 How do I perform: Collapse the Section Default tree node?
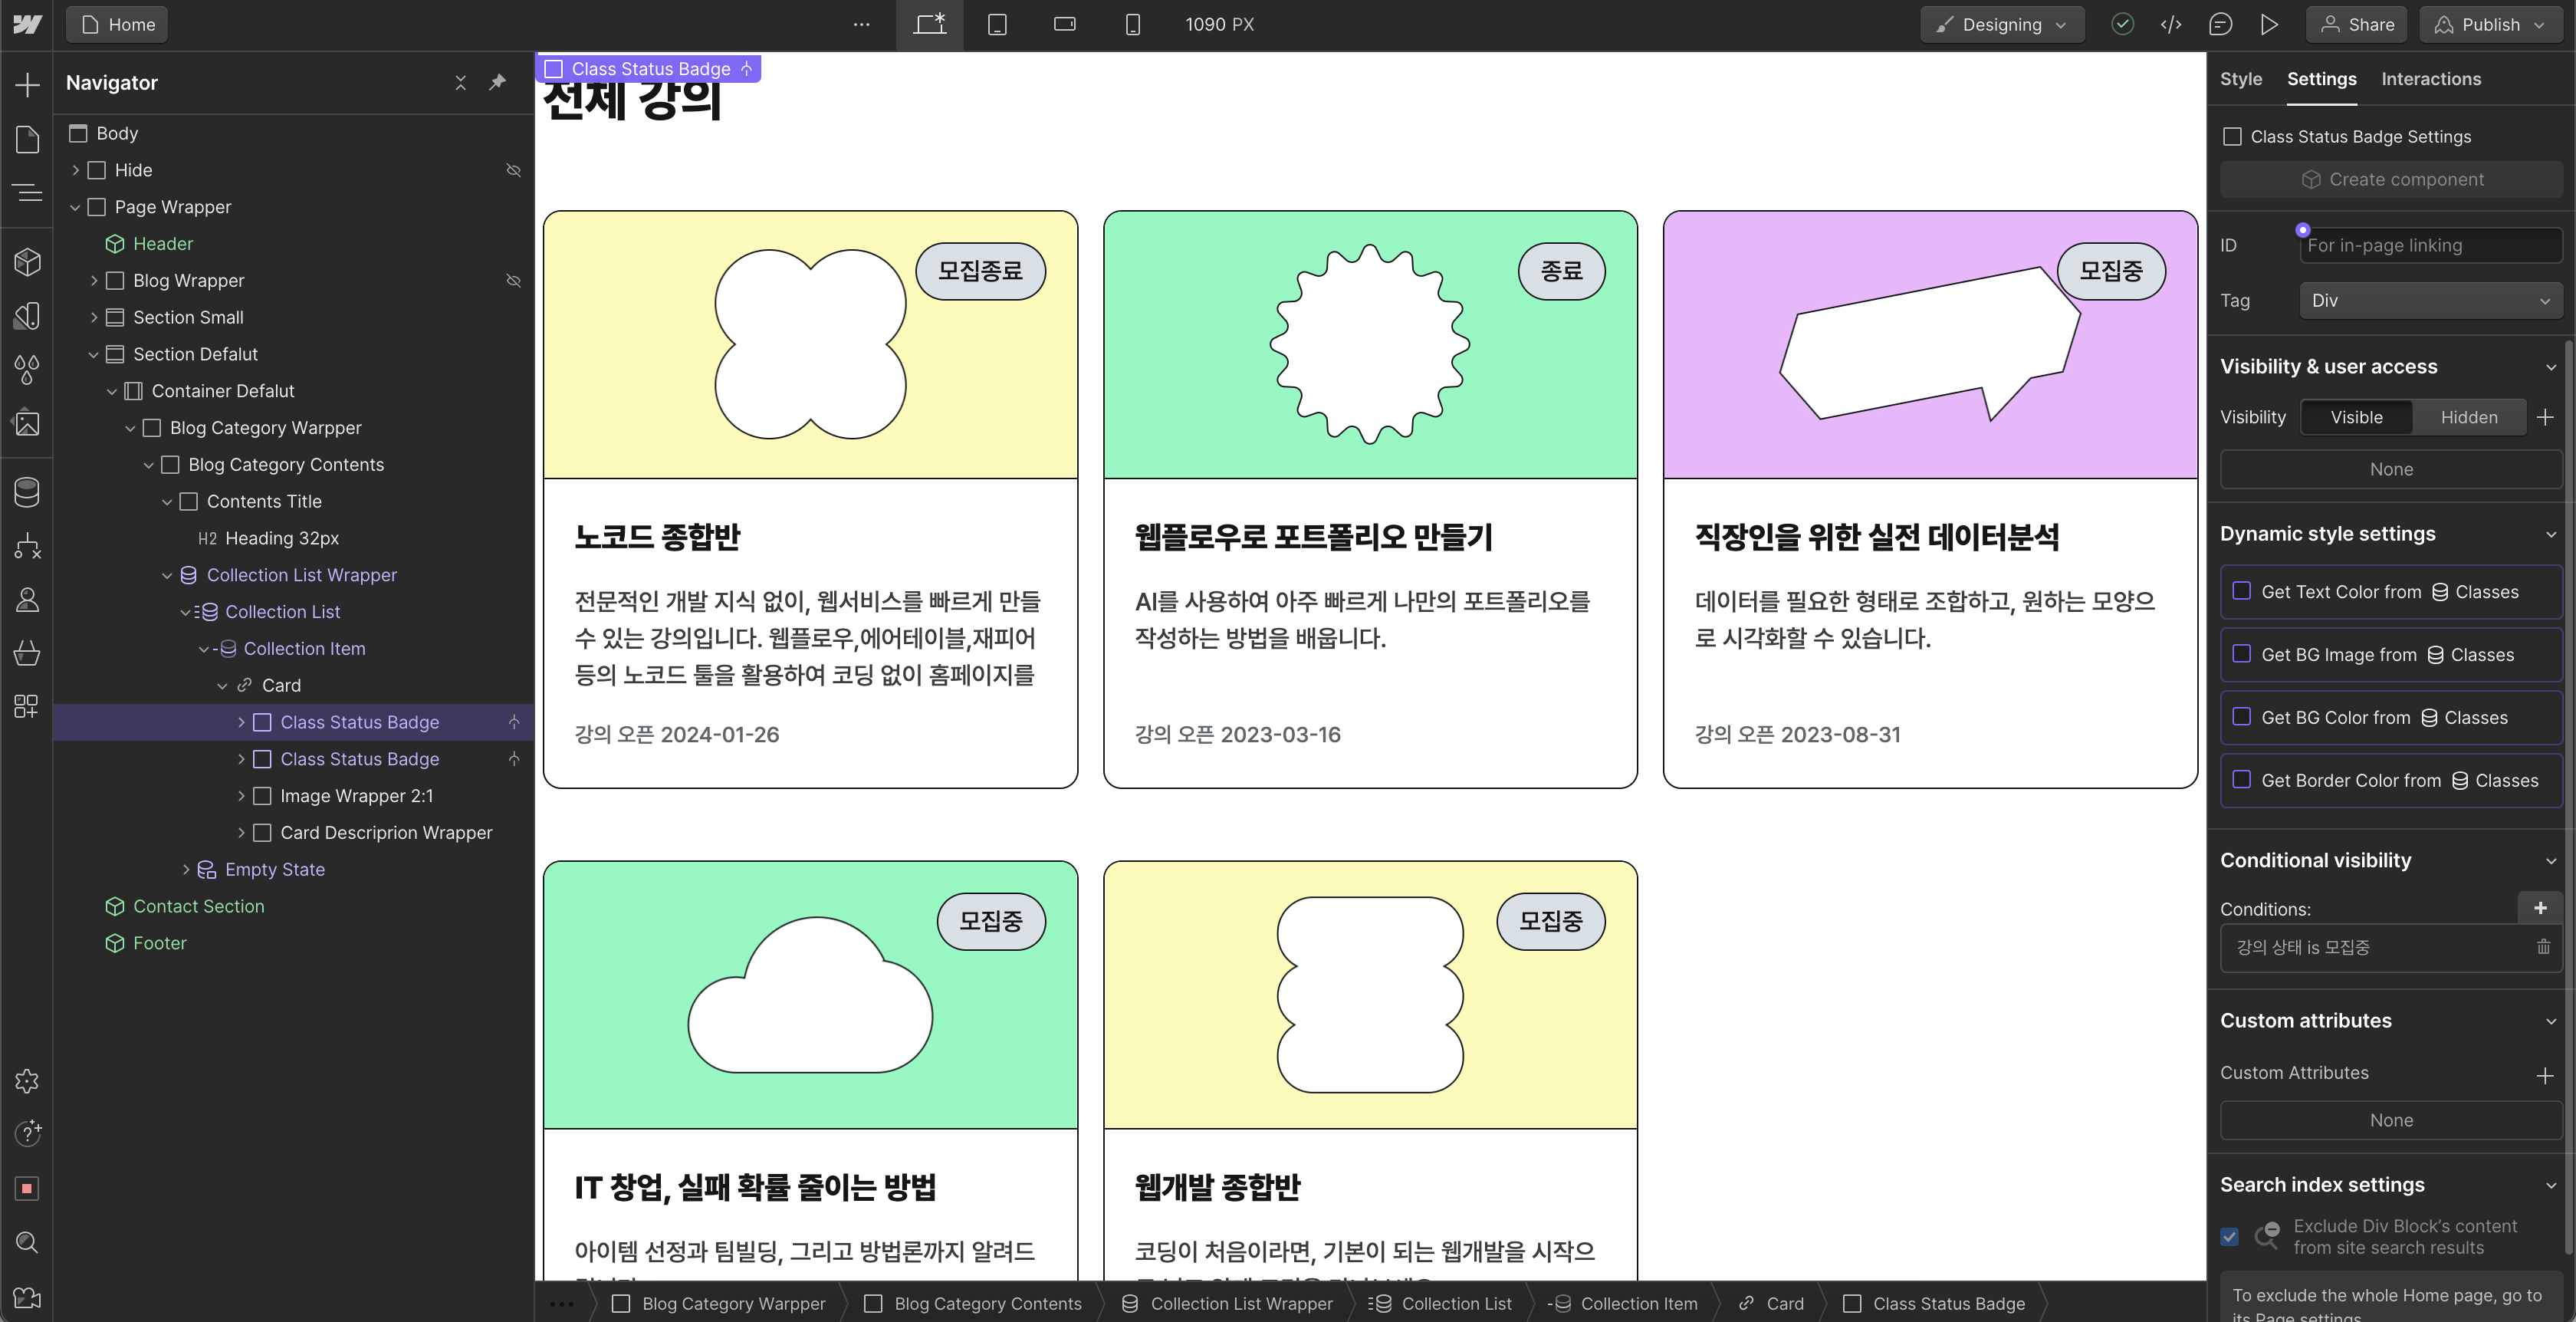(94, 354)
